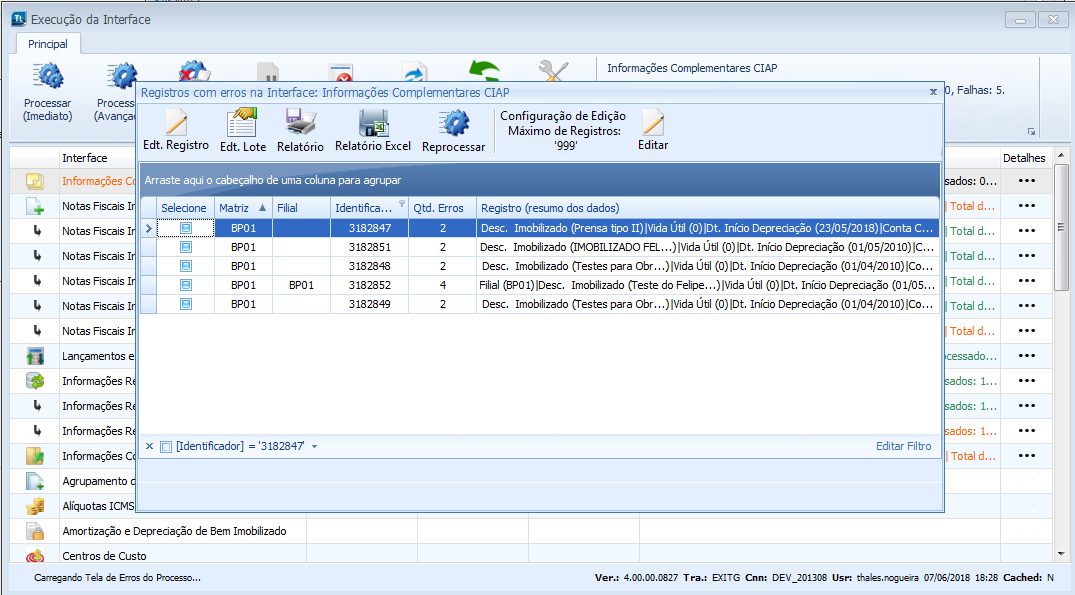The image size is (1075, 595).
Task: Open filter on Identifica... column header
Action: click(402, 204)
